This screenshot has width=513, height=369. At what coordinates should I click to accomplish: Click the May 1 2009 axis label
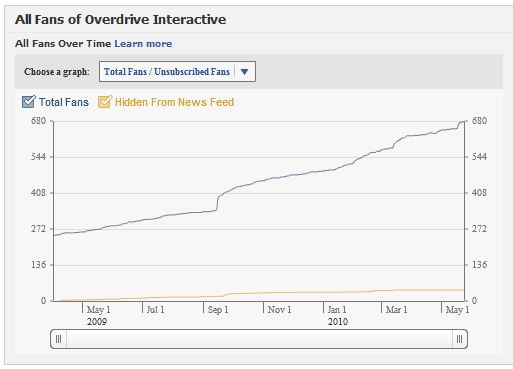point(98,315)
